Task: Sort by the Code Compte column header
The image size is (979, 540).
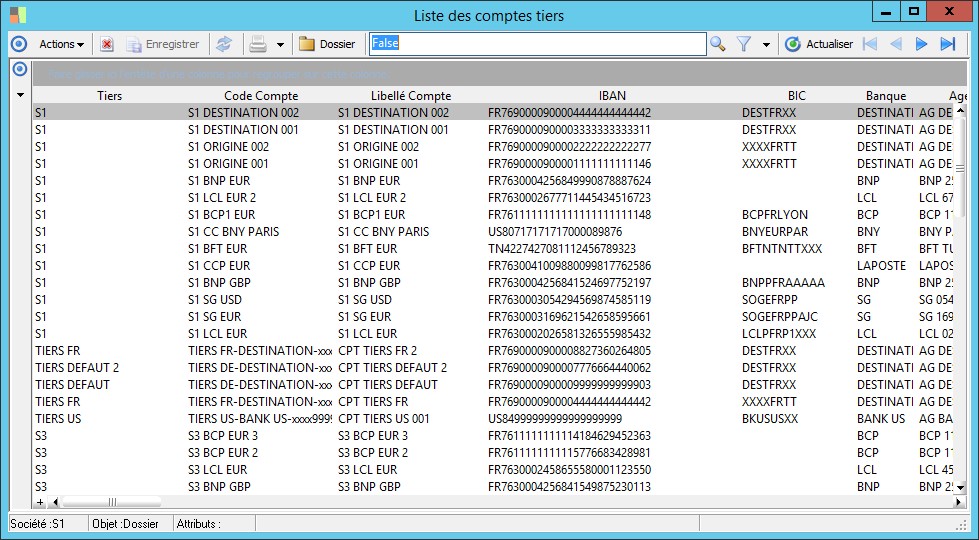Action: pyautogui.click(x=261, y=96)
